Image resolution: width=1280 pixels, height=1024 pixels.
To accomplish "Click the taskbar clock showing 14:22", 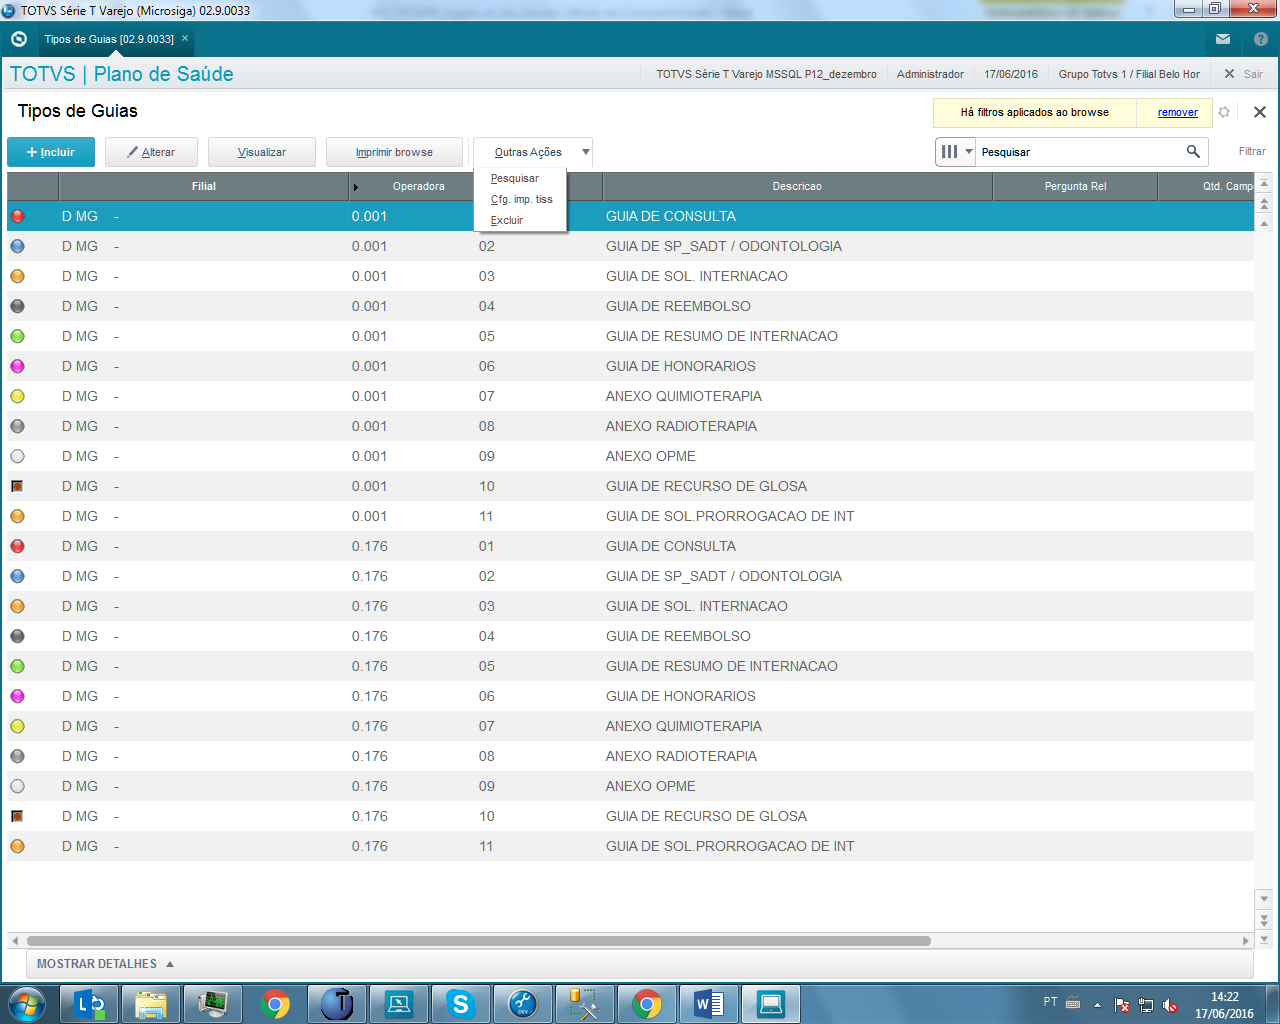I will pyautogui.click(x=1225, y=1005).
